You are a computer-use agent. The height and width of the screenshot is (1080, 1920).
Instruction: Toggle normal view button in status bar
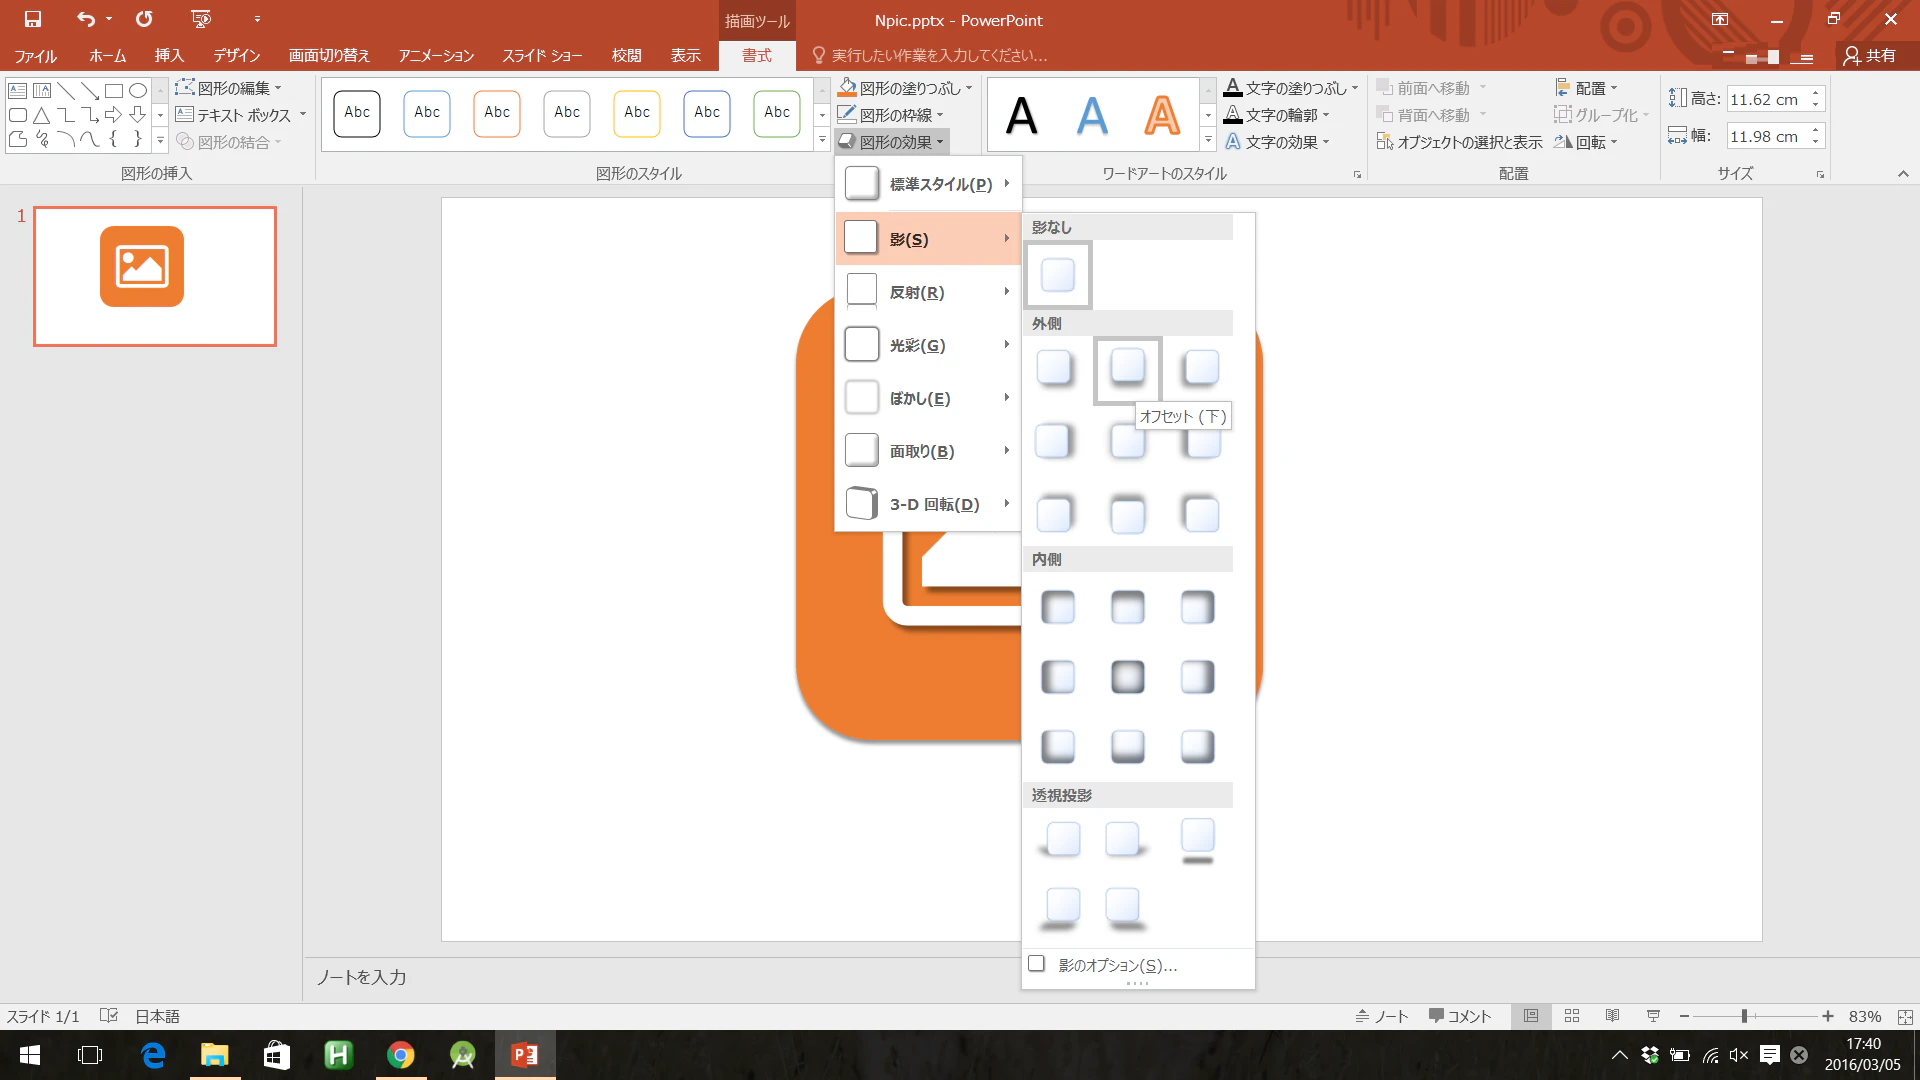[x=1531, y=1016]
